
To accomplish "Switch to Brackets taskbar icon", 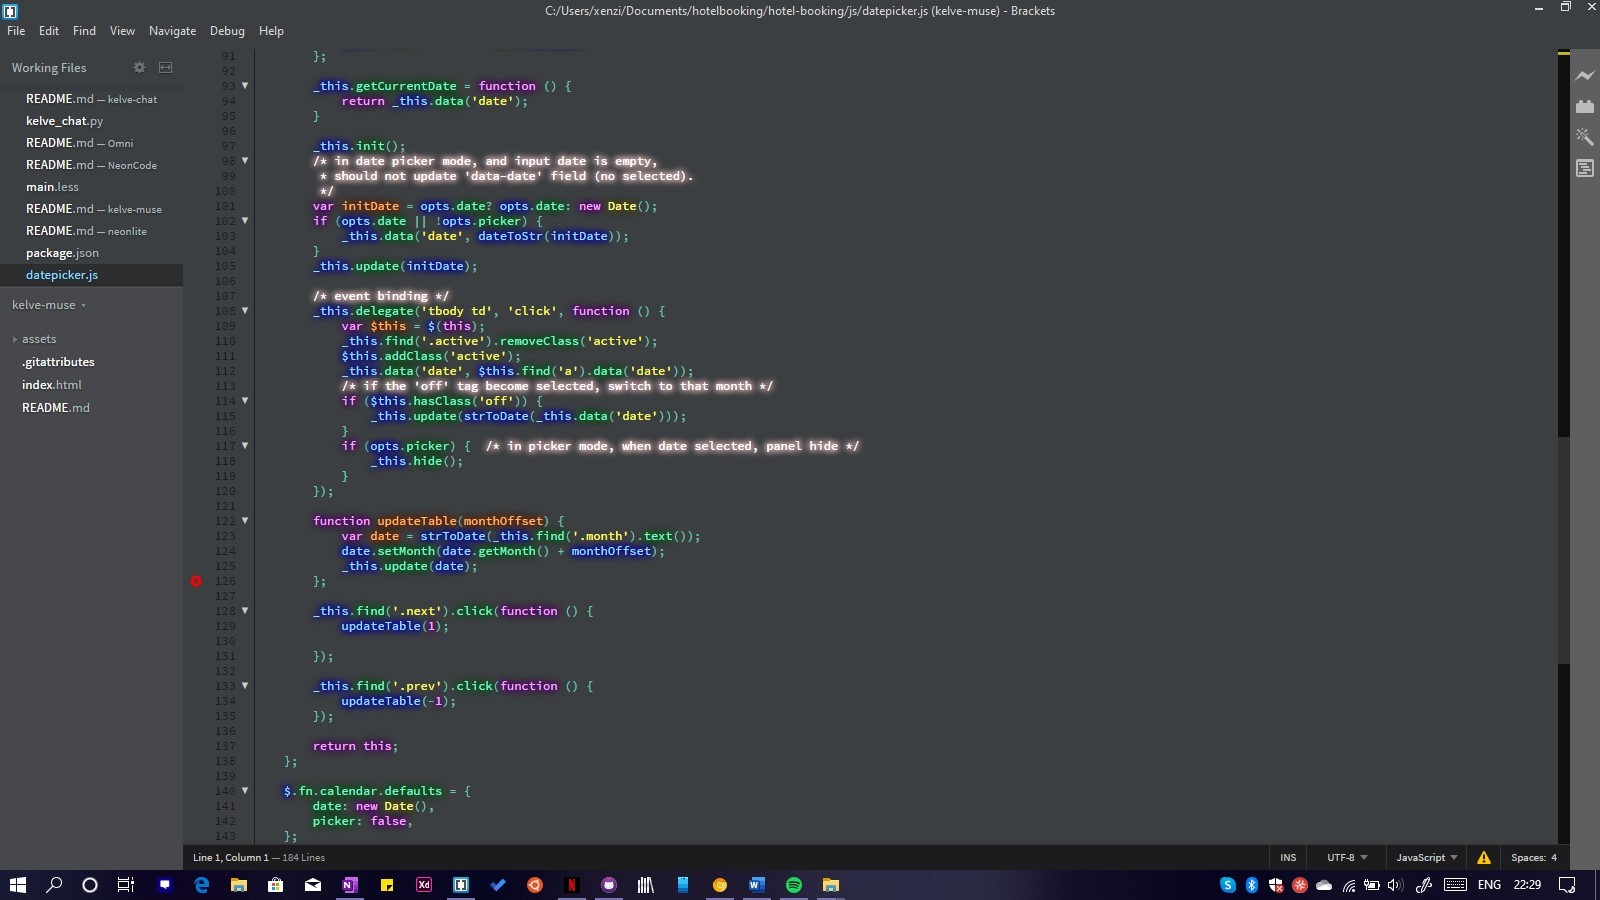I will (x=461, y=885).
